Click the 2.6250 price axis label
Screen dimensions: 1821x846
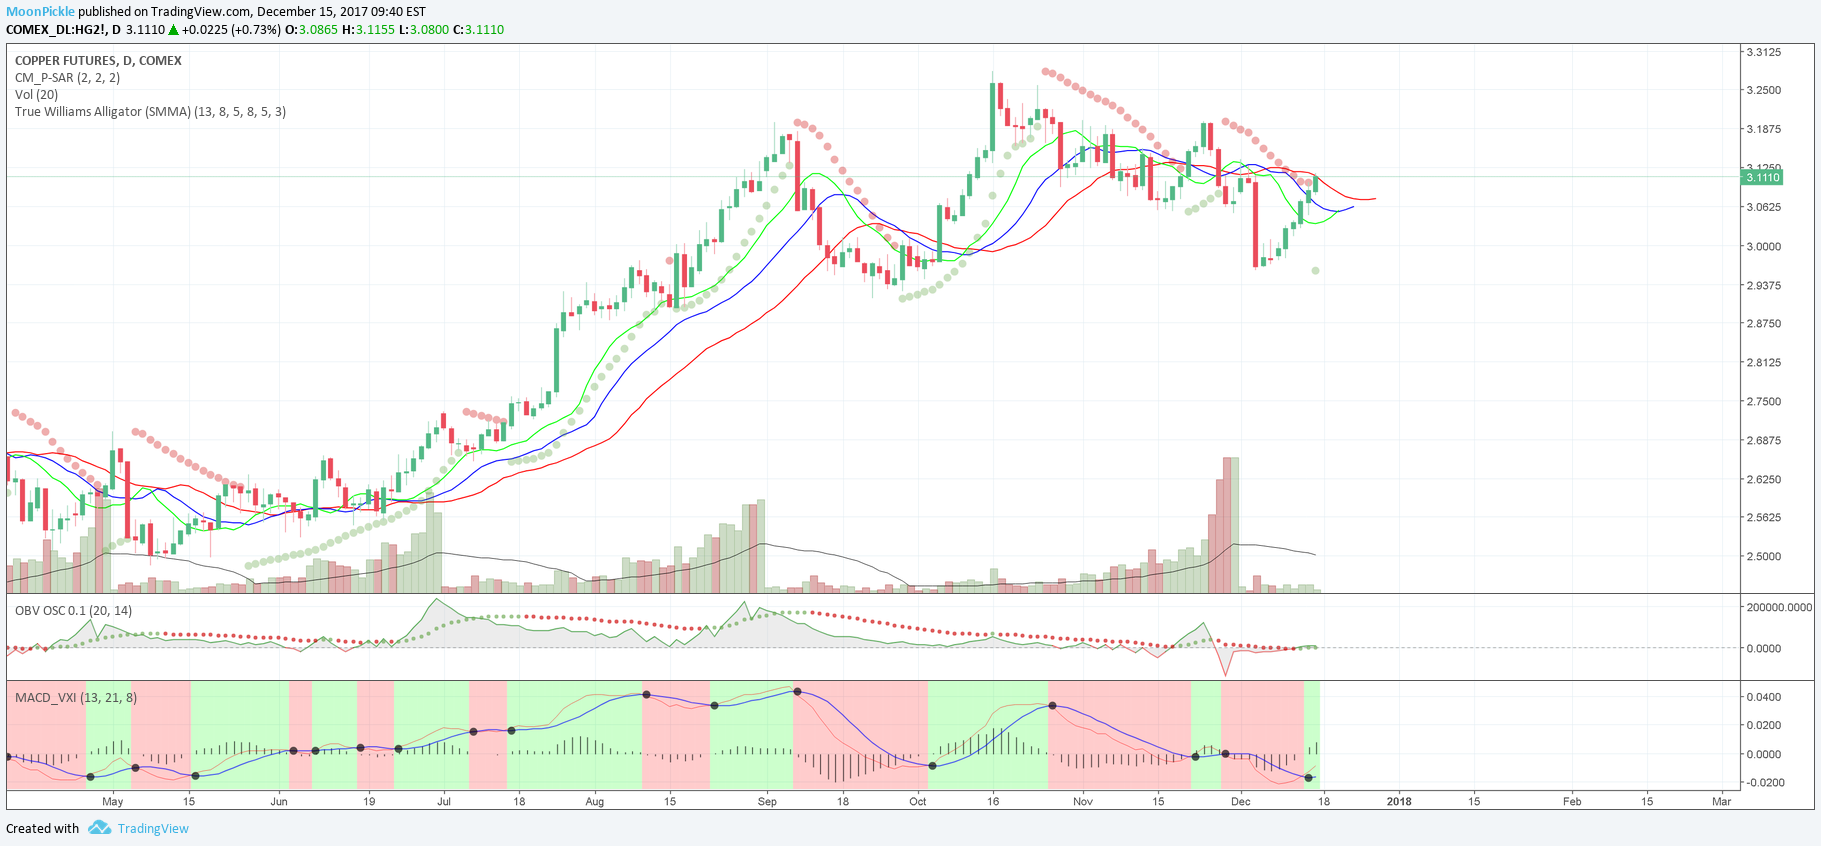click(x=1763, y=479)
